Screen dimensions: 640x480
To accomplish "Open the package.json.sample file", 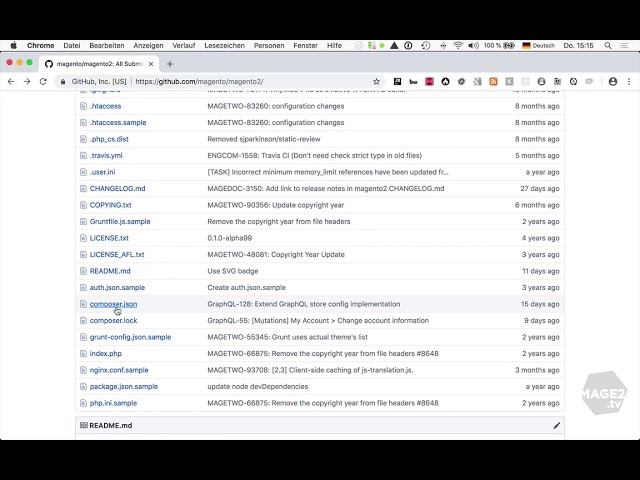I will 124,387.
